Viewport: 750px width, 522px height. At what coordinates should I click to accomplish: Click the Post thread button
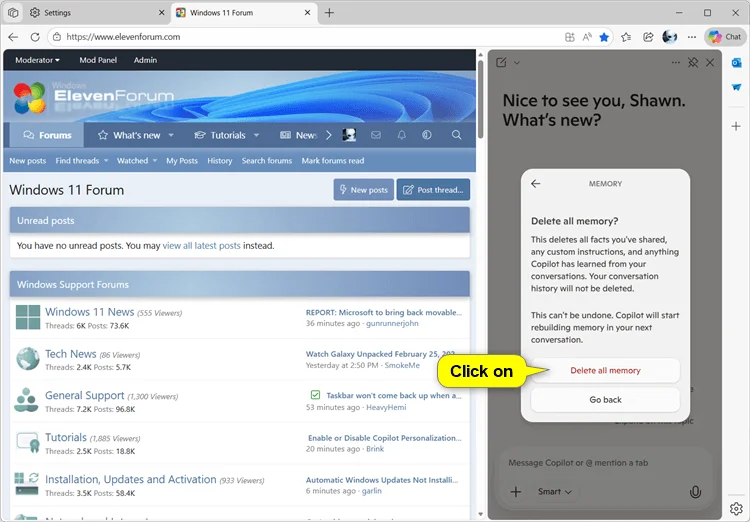pyautogui.click(x=433, y=190)
